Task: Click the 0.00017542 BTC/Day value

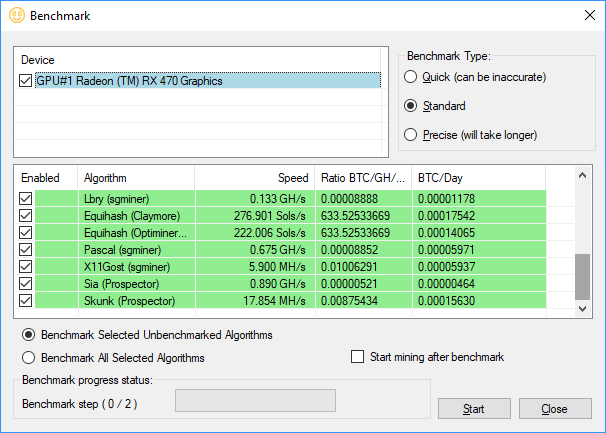Action: click(446, 216)
